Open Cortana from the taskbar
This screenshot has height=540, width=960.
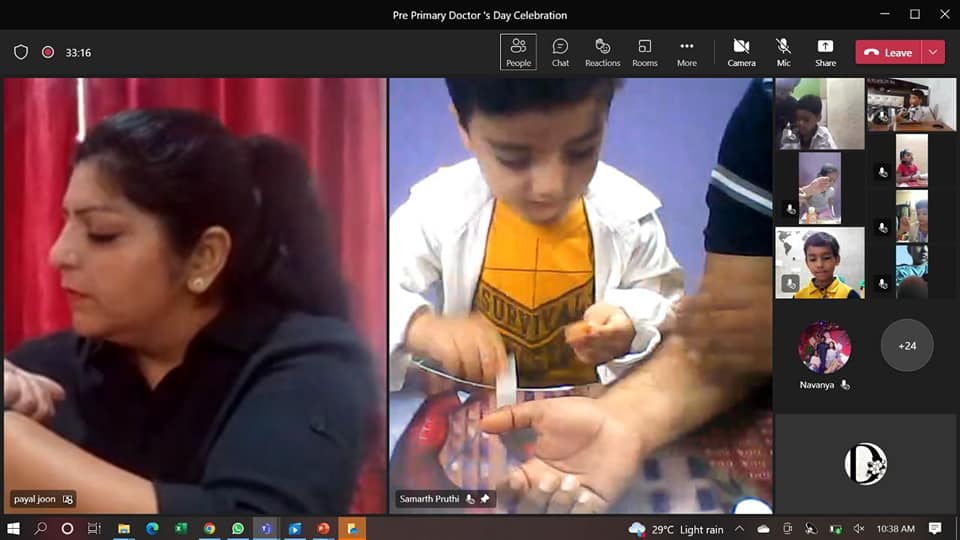click(x=67, y=528)
